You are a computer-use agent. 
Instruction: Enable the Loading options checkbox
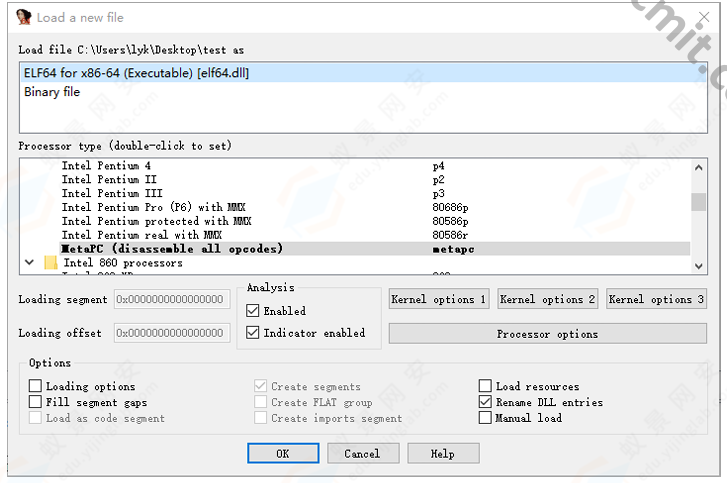(35, 386)
